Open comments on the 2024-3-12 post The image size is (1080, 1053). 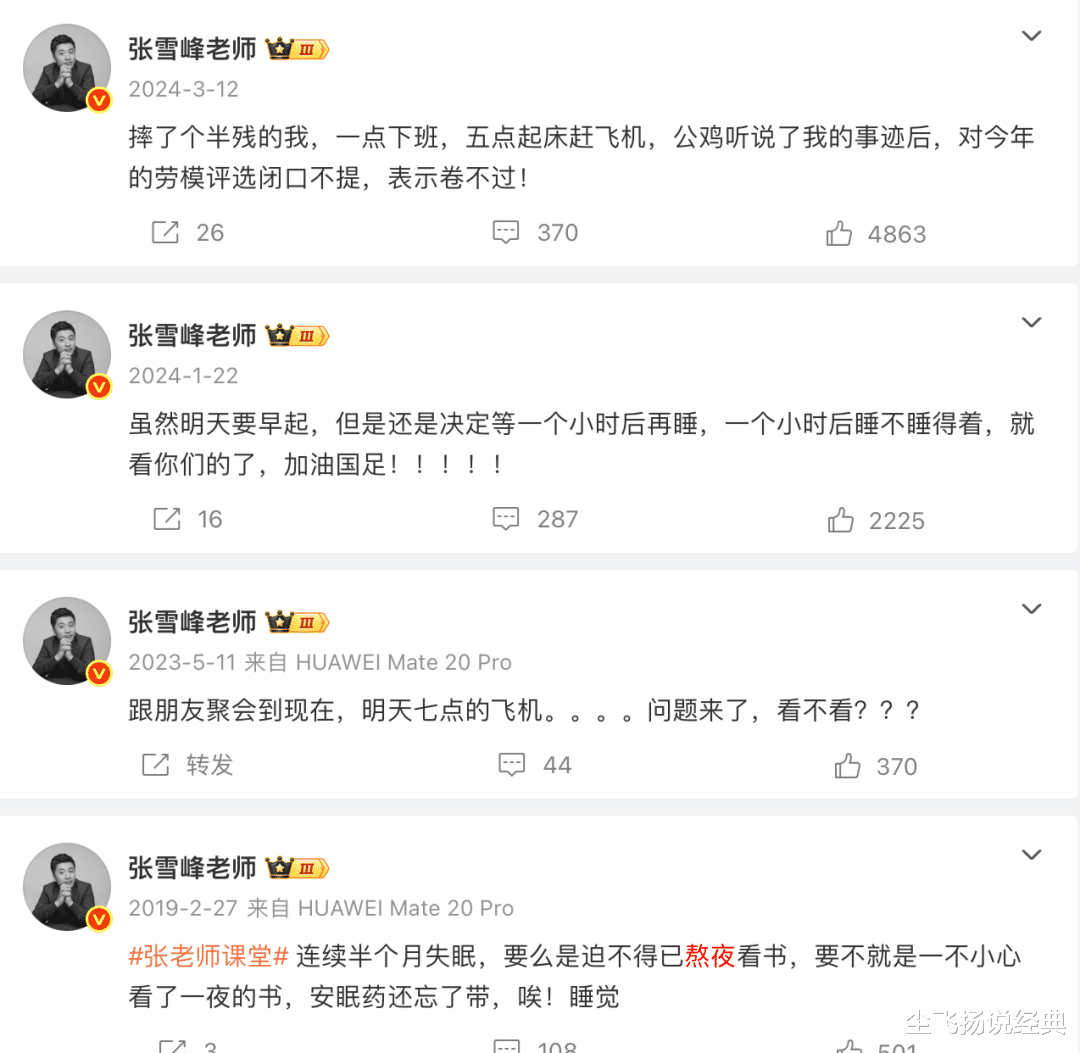506,233
